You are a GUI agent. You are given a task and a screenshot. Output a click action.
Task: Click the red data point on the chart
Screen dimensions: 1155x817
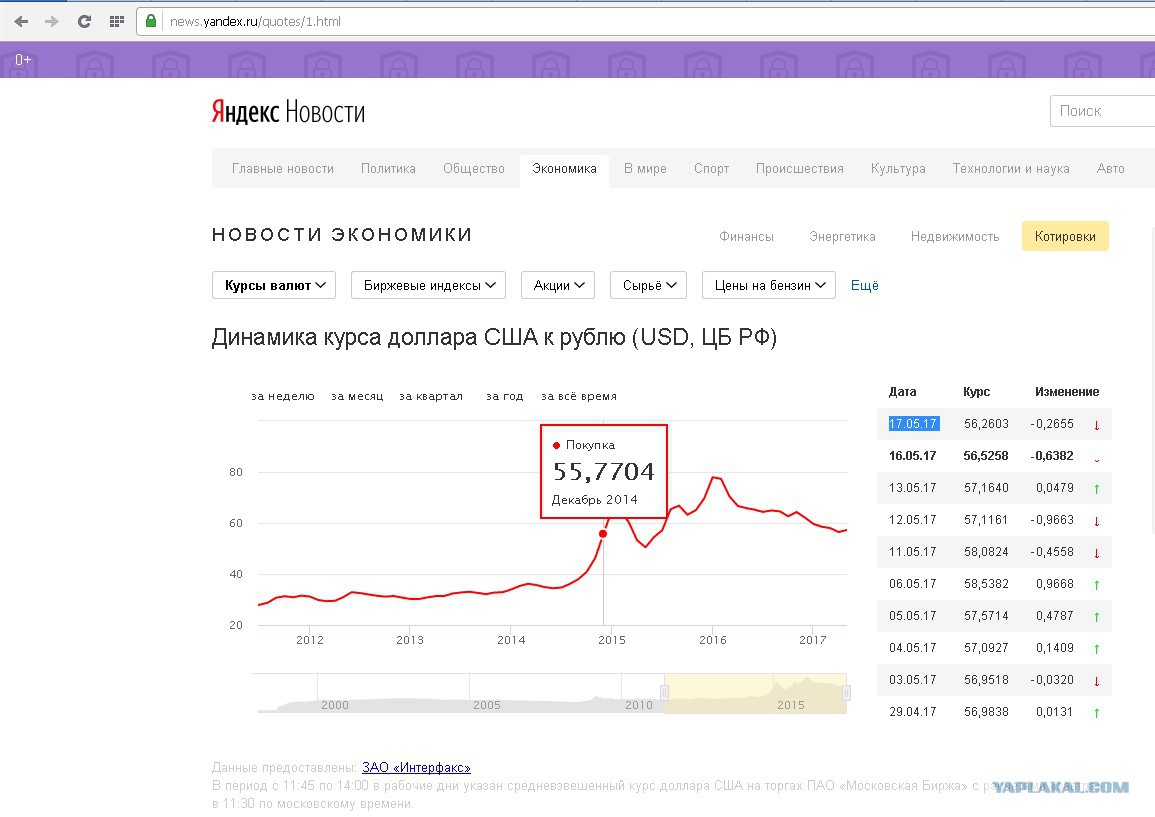tap(603, 533)
